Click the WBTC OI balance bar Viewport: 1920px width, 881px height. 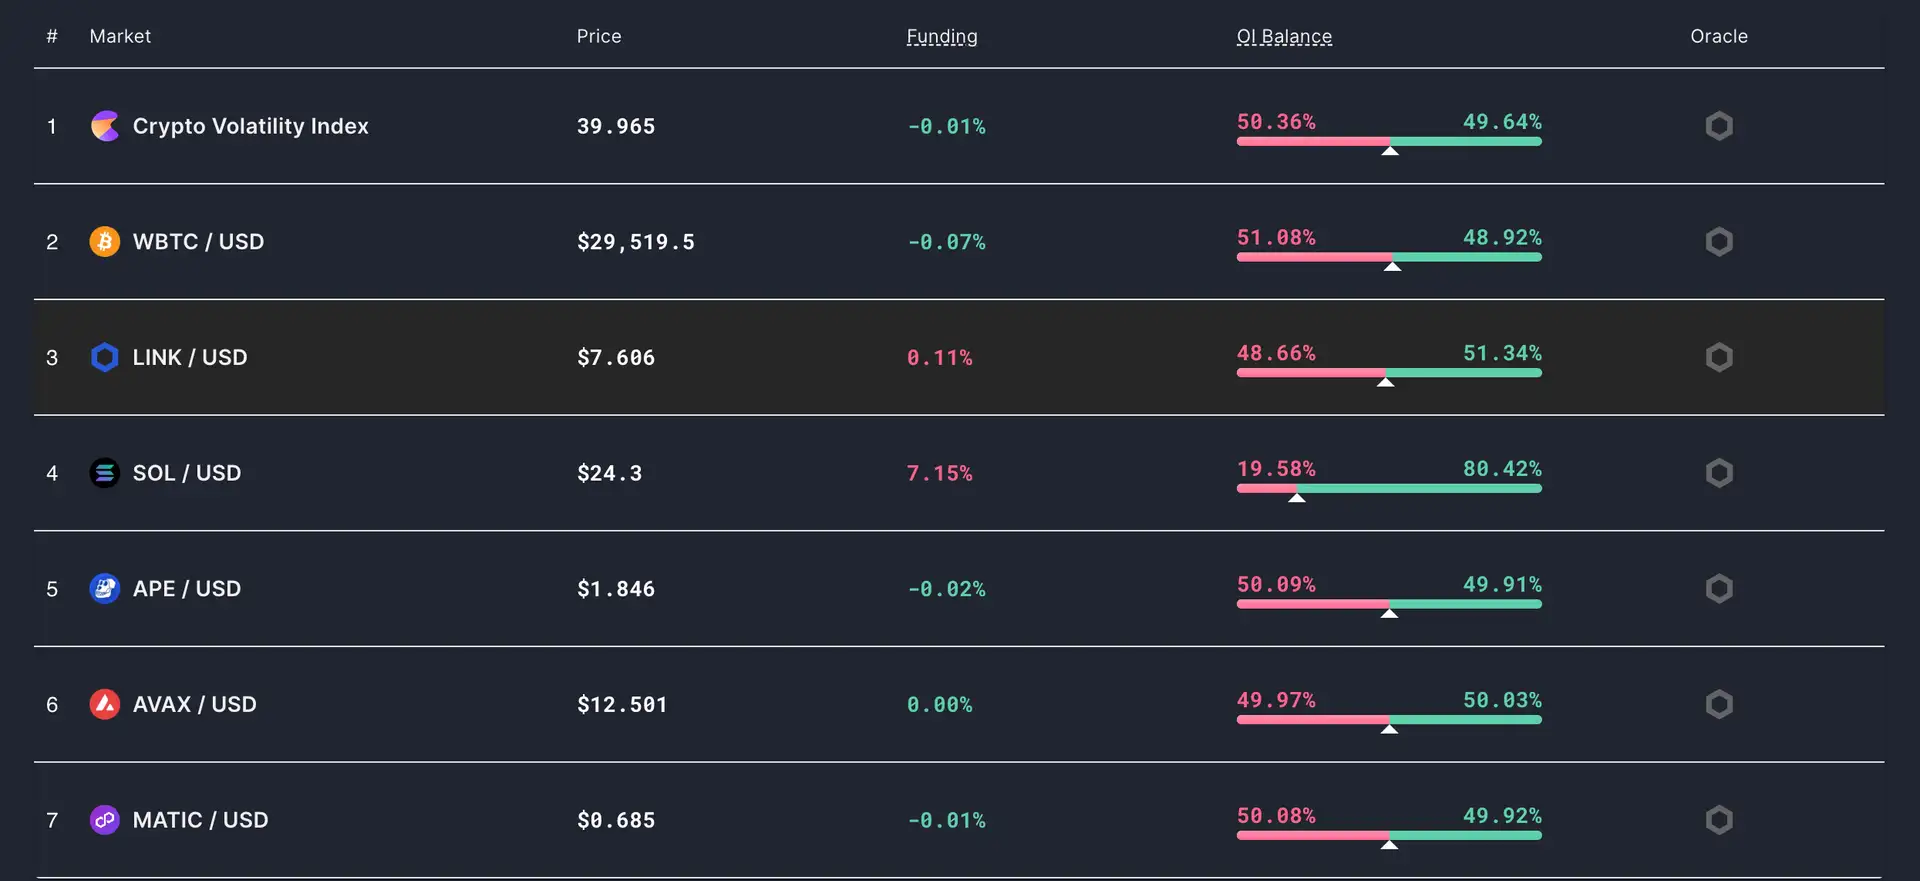point(1389,257)
